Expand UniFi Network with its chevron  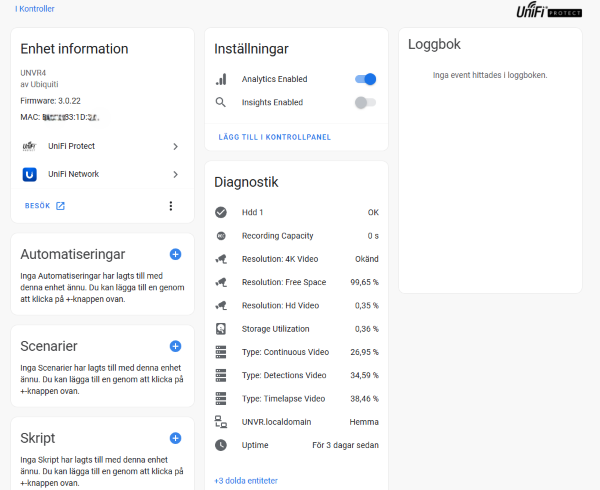[175, 174]
